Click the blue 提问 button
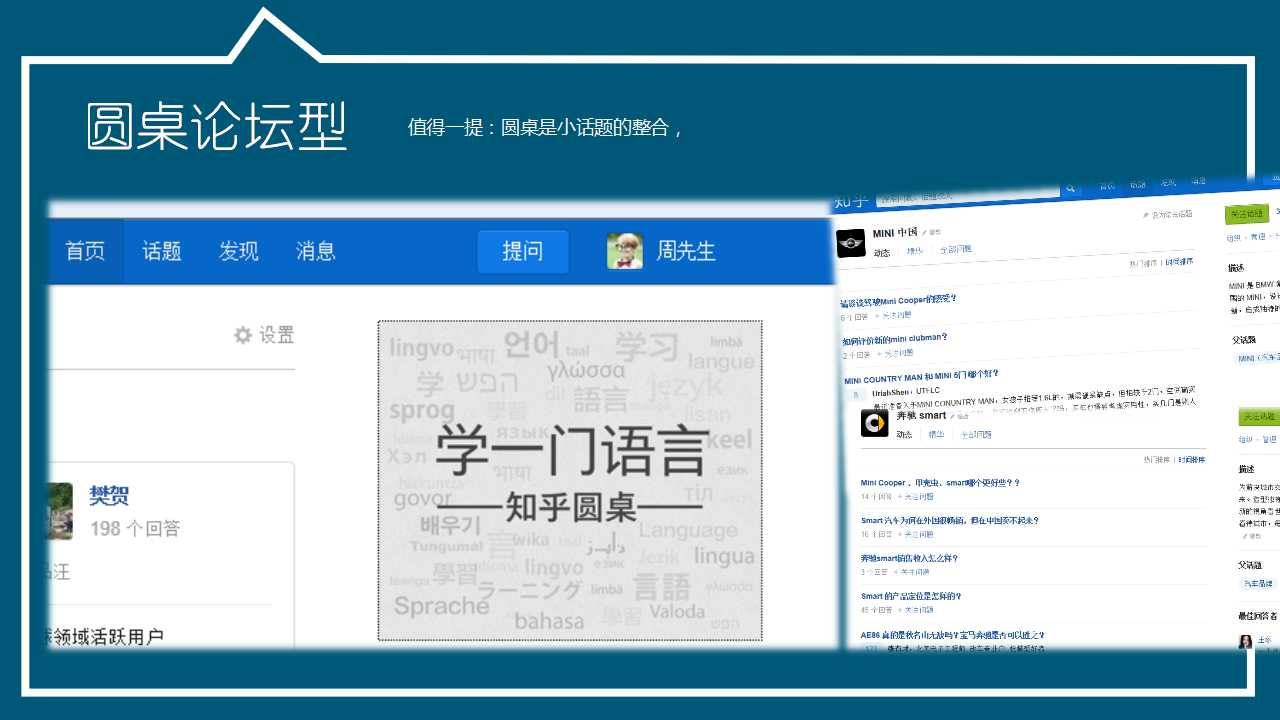Screen dimensions: 1280x720 pos(522,252)
